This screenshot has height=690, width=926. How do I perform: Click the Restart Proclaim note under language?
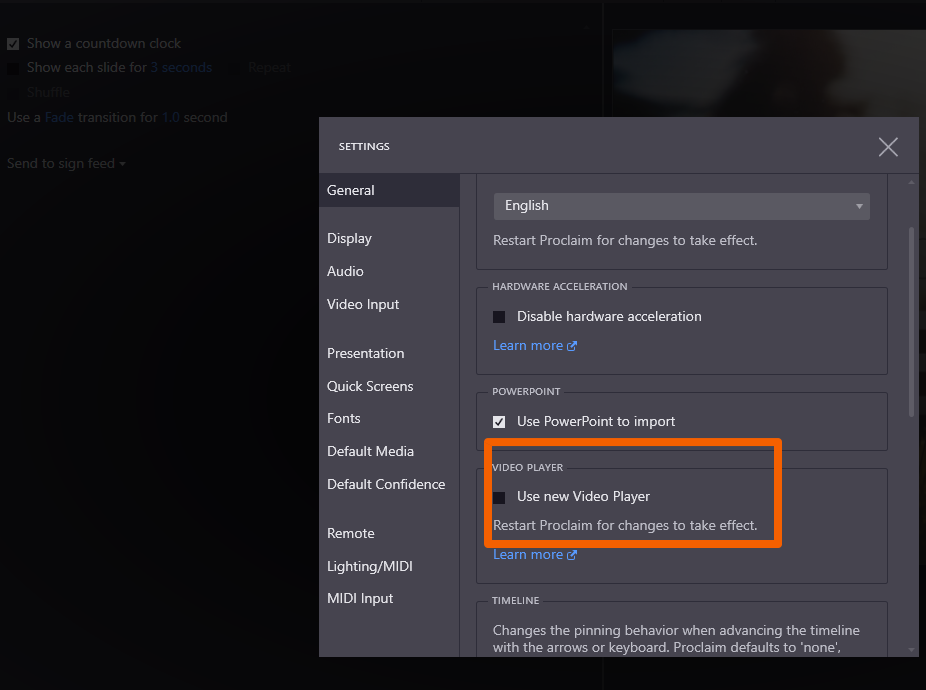[x=625, y=240]
